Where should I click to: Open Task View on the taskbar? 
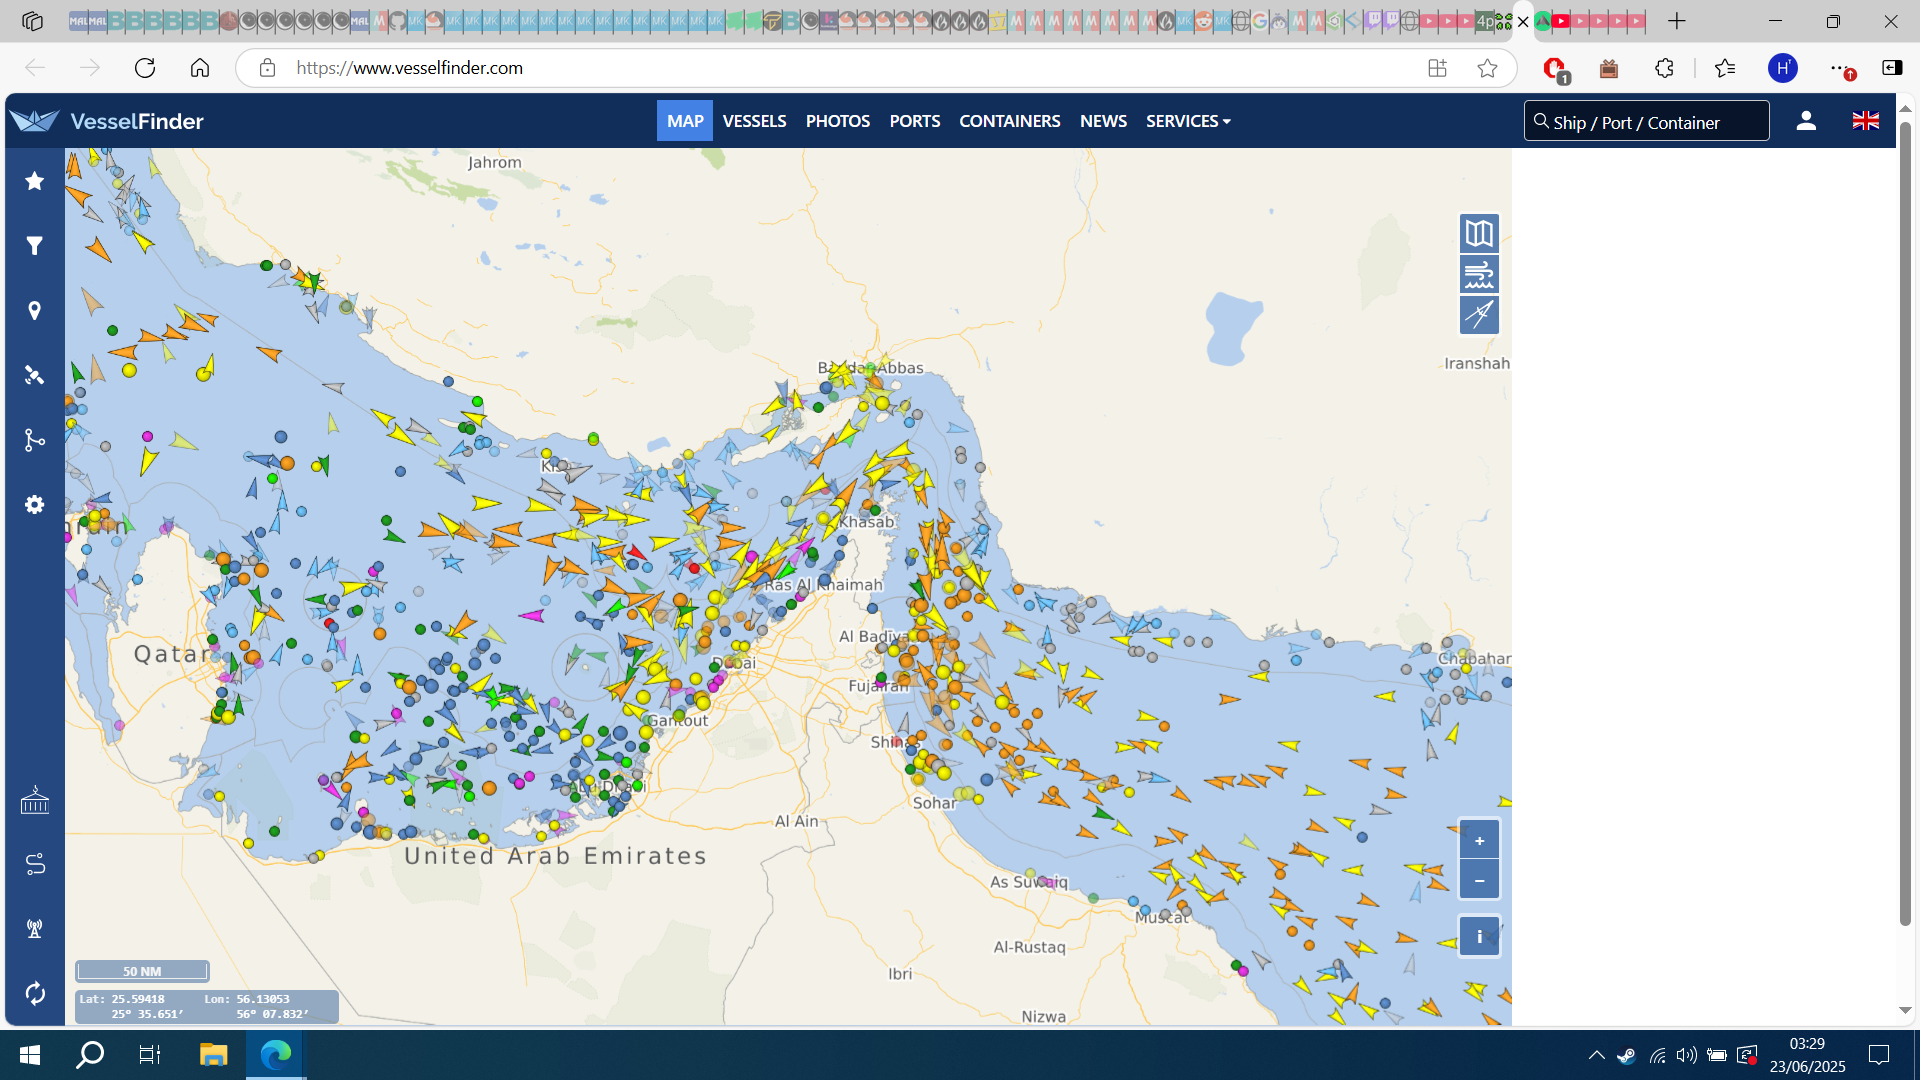click(x=150, y=1055)
